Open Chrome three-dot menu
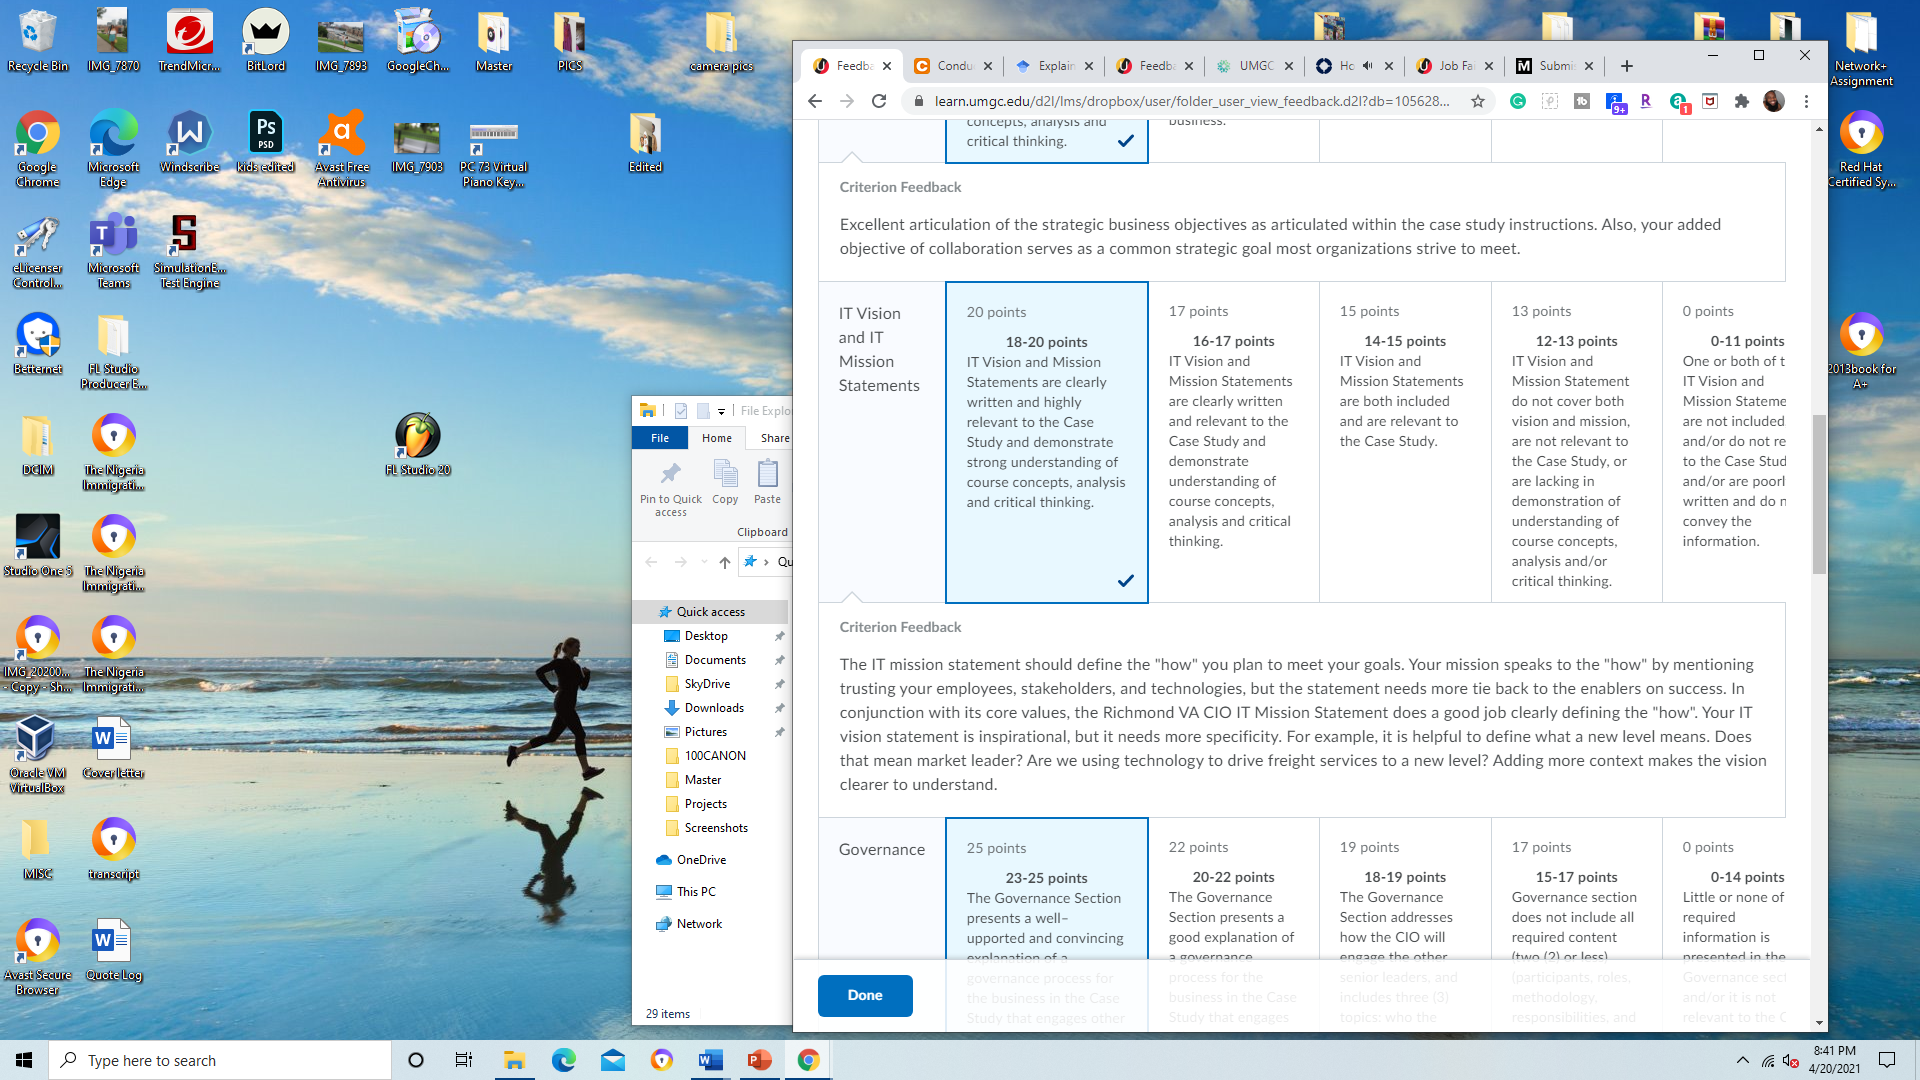Image resolution: width=1920 pixels, height=1080 pixels. click(1806, 101)
